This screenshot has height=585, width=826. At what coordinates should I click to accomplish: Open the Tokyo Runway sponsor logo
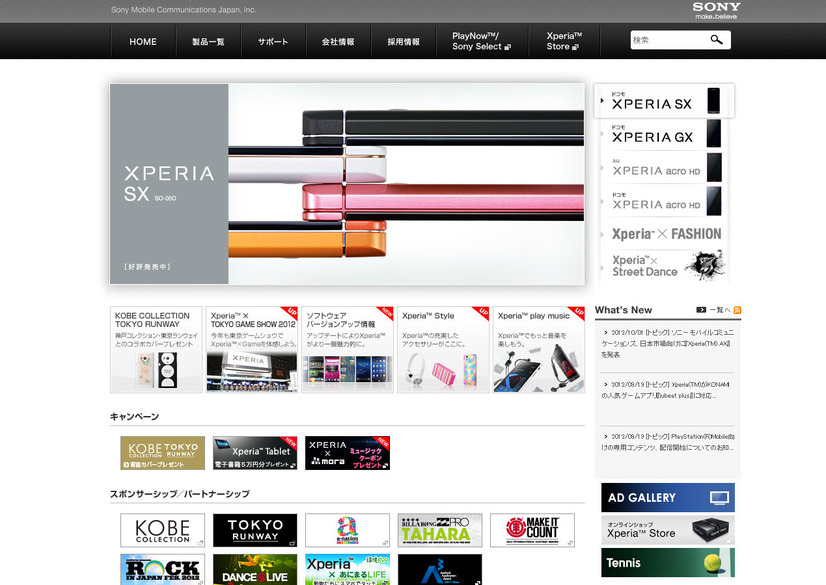255,530
